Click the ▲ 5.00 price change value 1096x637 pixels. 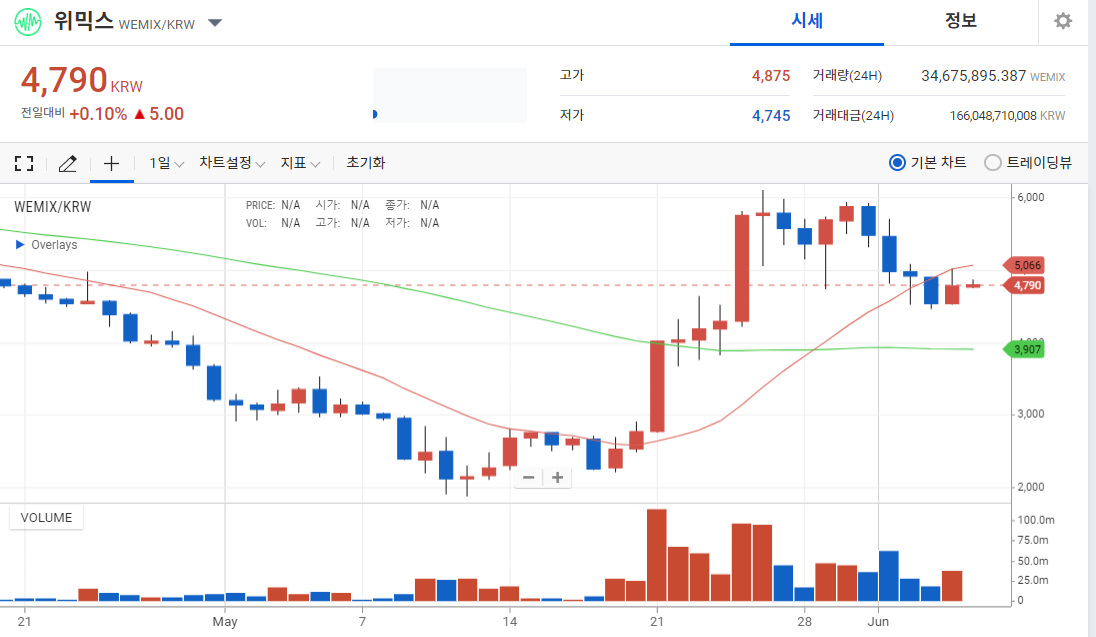(159, 114)
